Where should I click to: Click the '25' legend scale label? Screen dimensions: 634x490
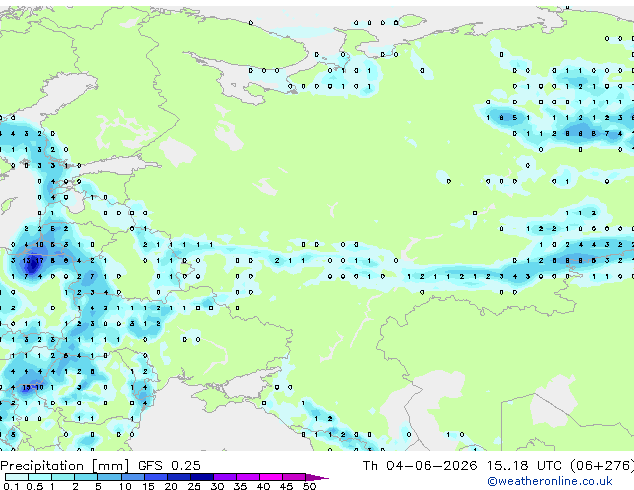click(x=194, y=486)
